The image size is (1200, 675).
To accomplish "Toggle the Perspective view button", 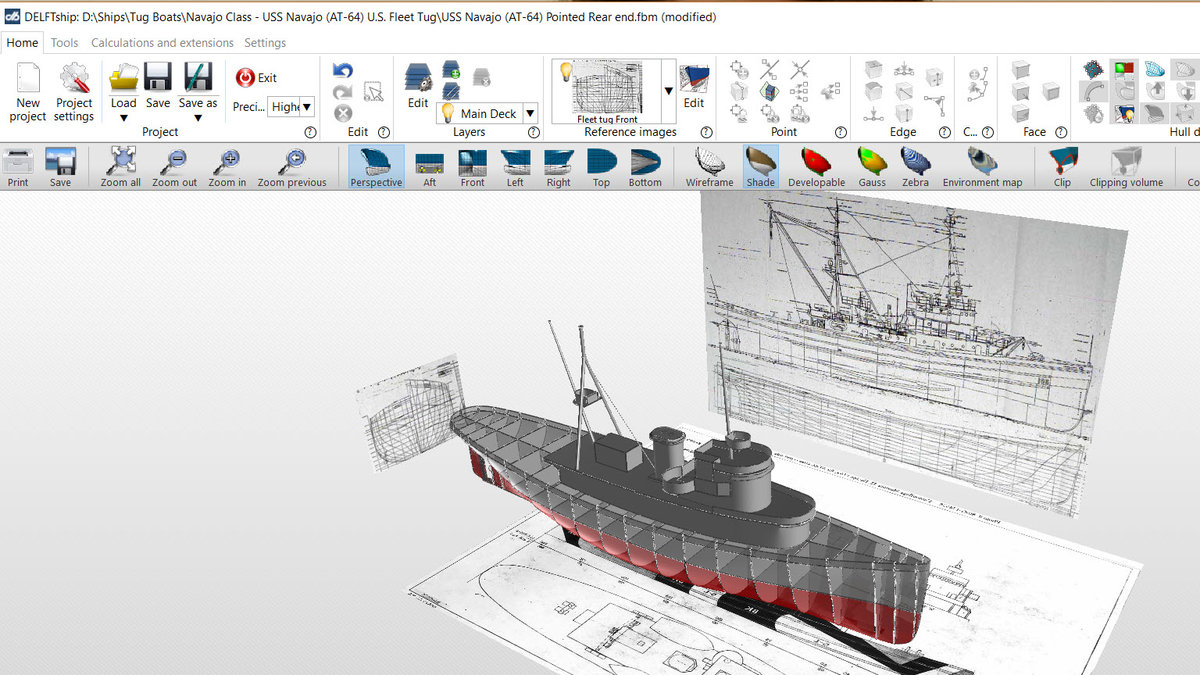I will pyautogui.click(x=376, y=167).
